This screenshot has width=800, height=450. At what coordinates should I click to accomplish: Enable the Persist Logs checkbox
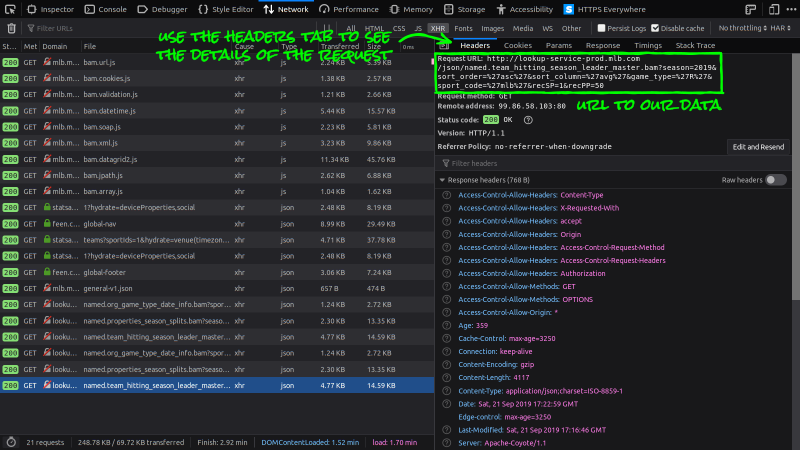tap(601, 28)
